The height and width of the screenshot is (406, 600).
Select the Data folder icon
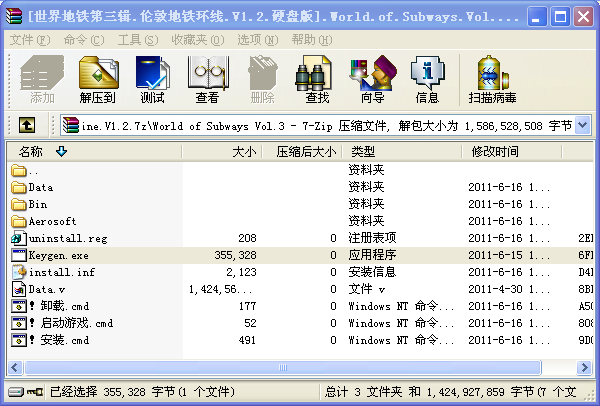click(18, 187)
